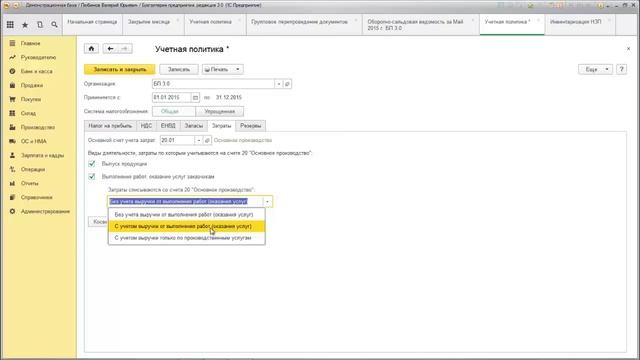Toggle Выполнение работ, оказание услуг checkbox
640x360 pixels.
click(x=92, y=176)
